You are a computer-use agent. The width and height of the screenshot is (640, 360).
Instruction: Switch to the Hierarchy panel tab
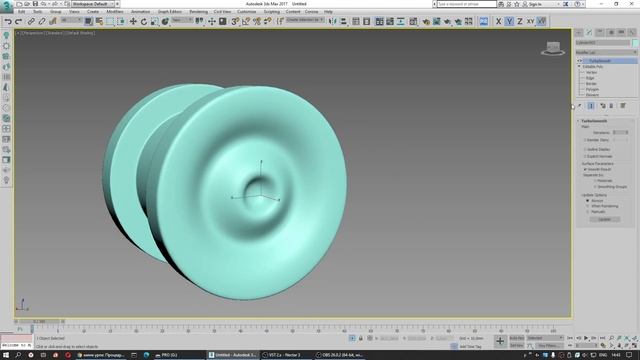pos(600,32)
